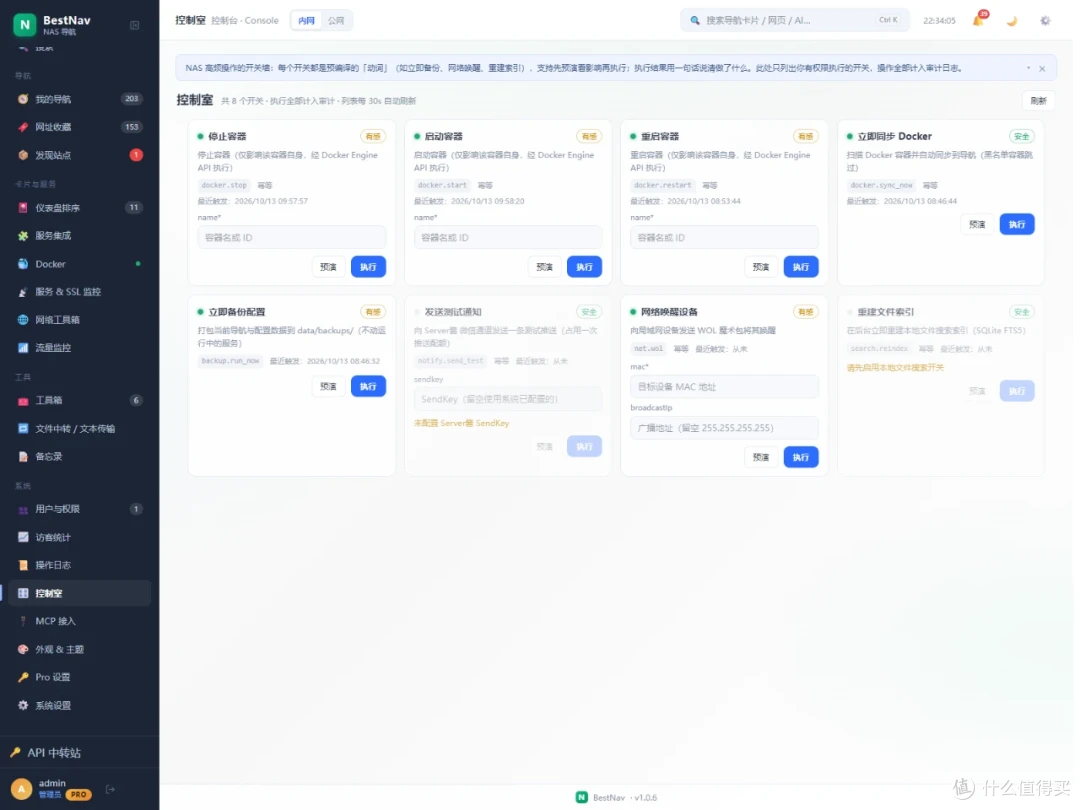
Task: Type container name in 停止容器 name field
Action: tap(291, 238)
